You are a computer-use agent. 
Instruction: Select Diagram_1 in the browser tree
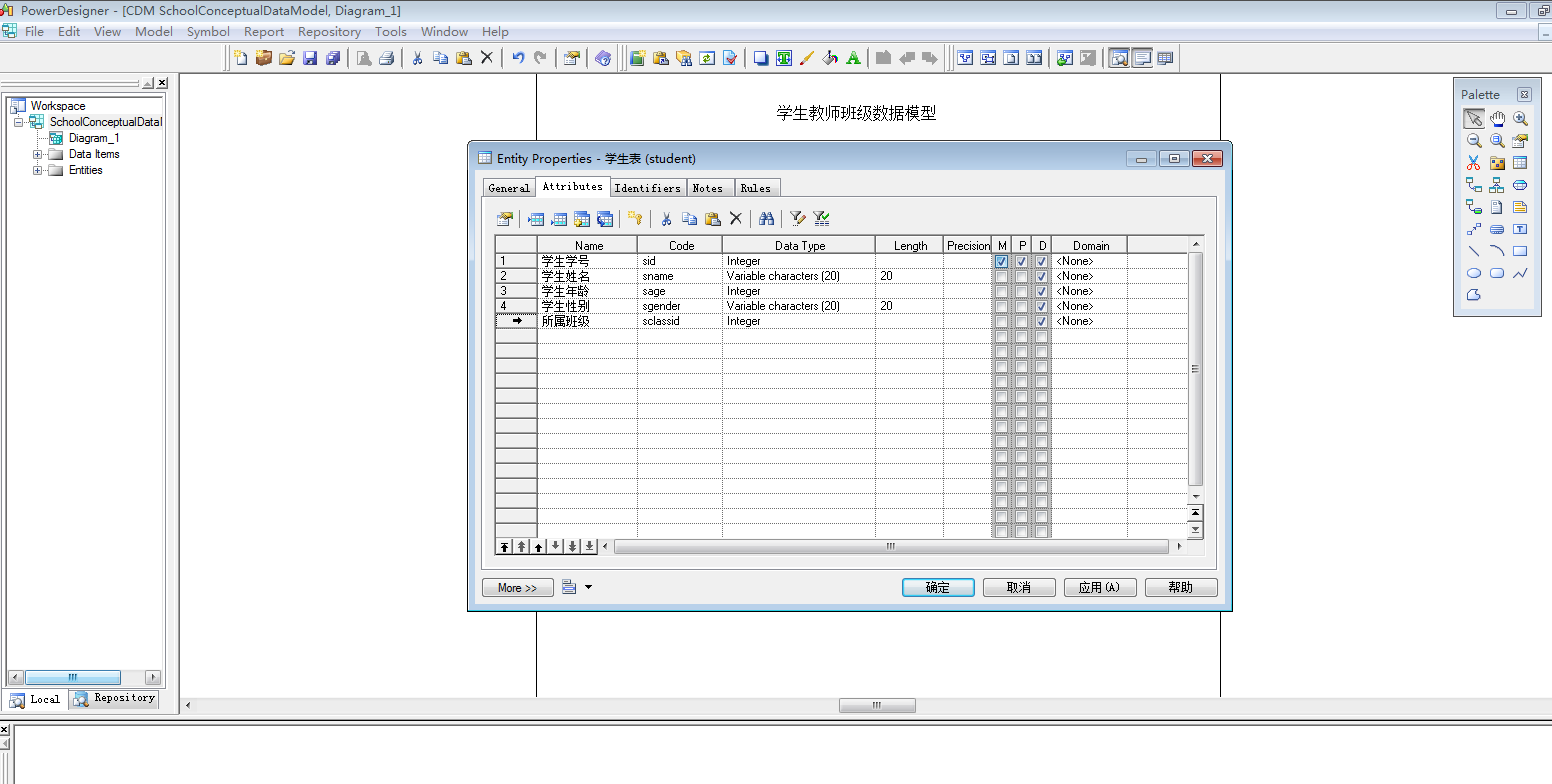(x=94, y=138)
